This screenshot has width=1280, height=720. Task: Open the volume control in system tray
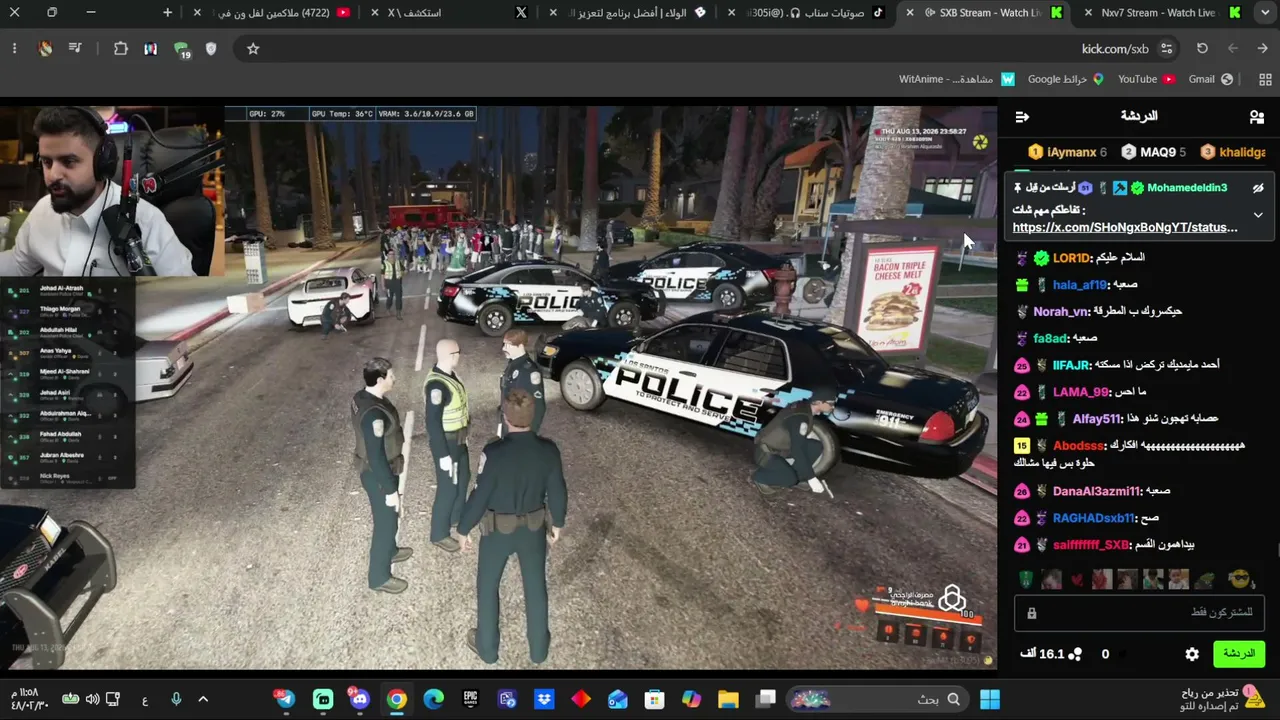tap(92, 699)
